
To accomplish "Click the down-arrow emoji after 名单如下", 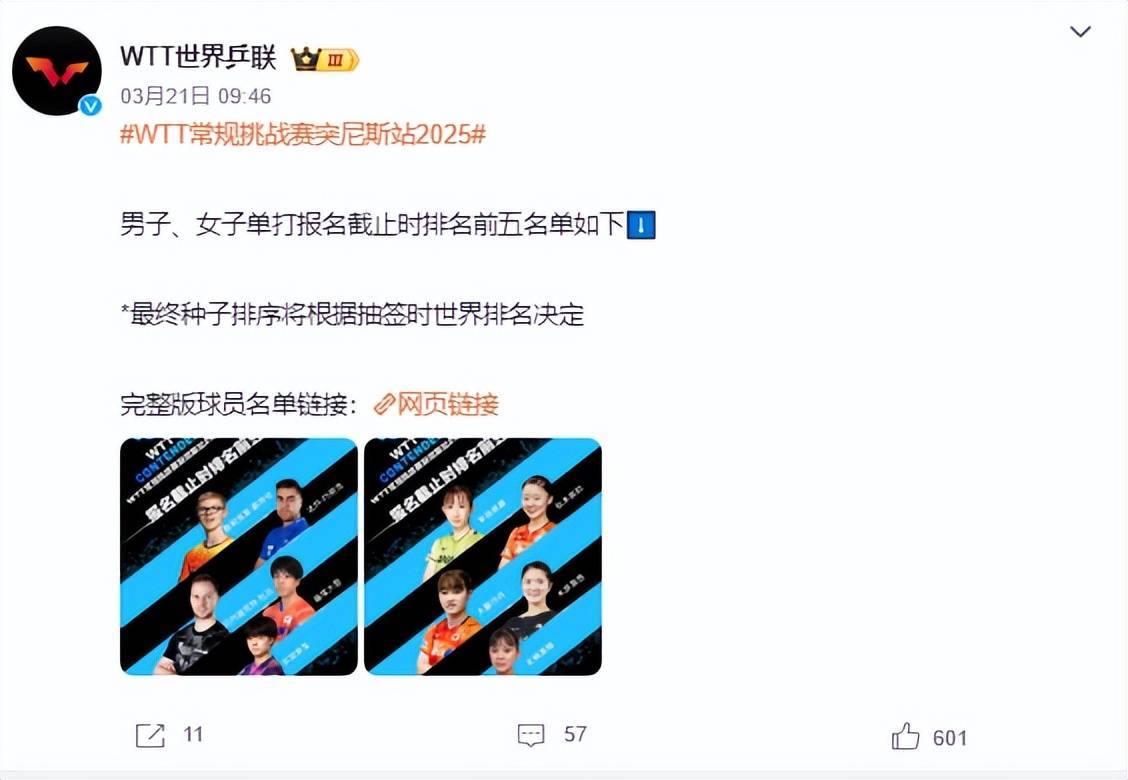I will coord(641,225).
